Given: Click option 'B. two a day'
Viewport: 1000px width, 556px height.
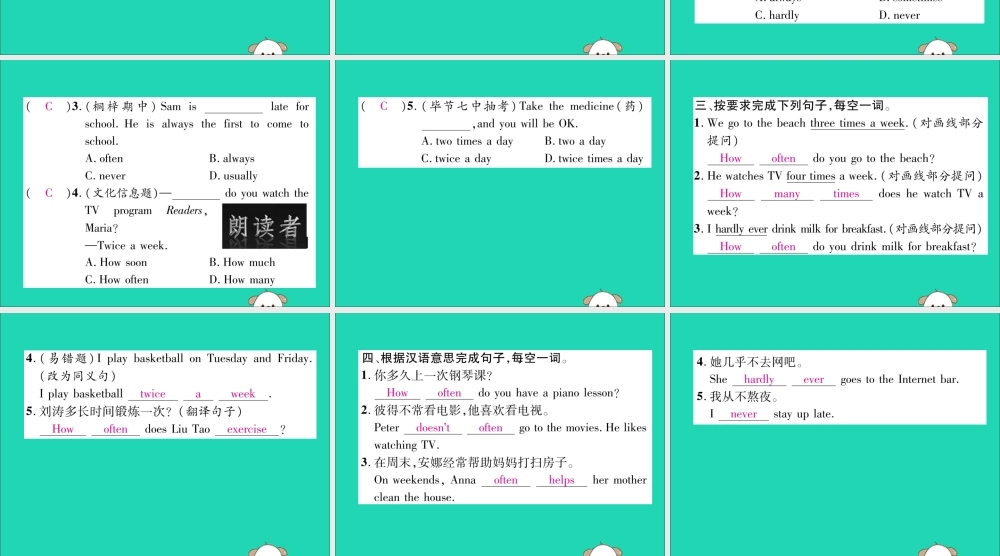Looking at the screenshot, I should (575, 141).
